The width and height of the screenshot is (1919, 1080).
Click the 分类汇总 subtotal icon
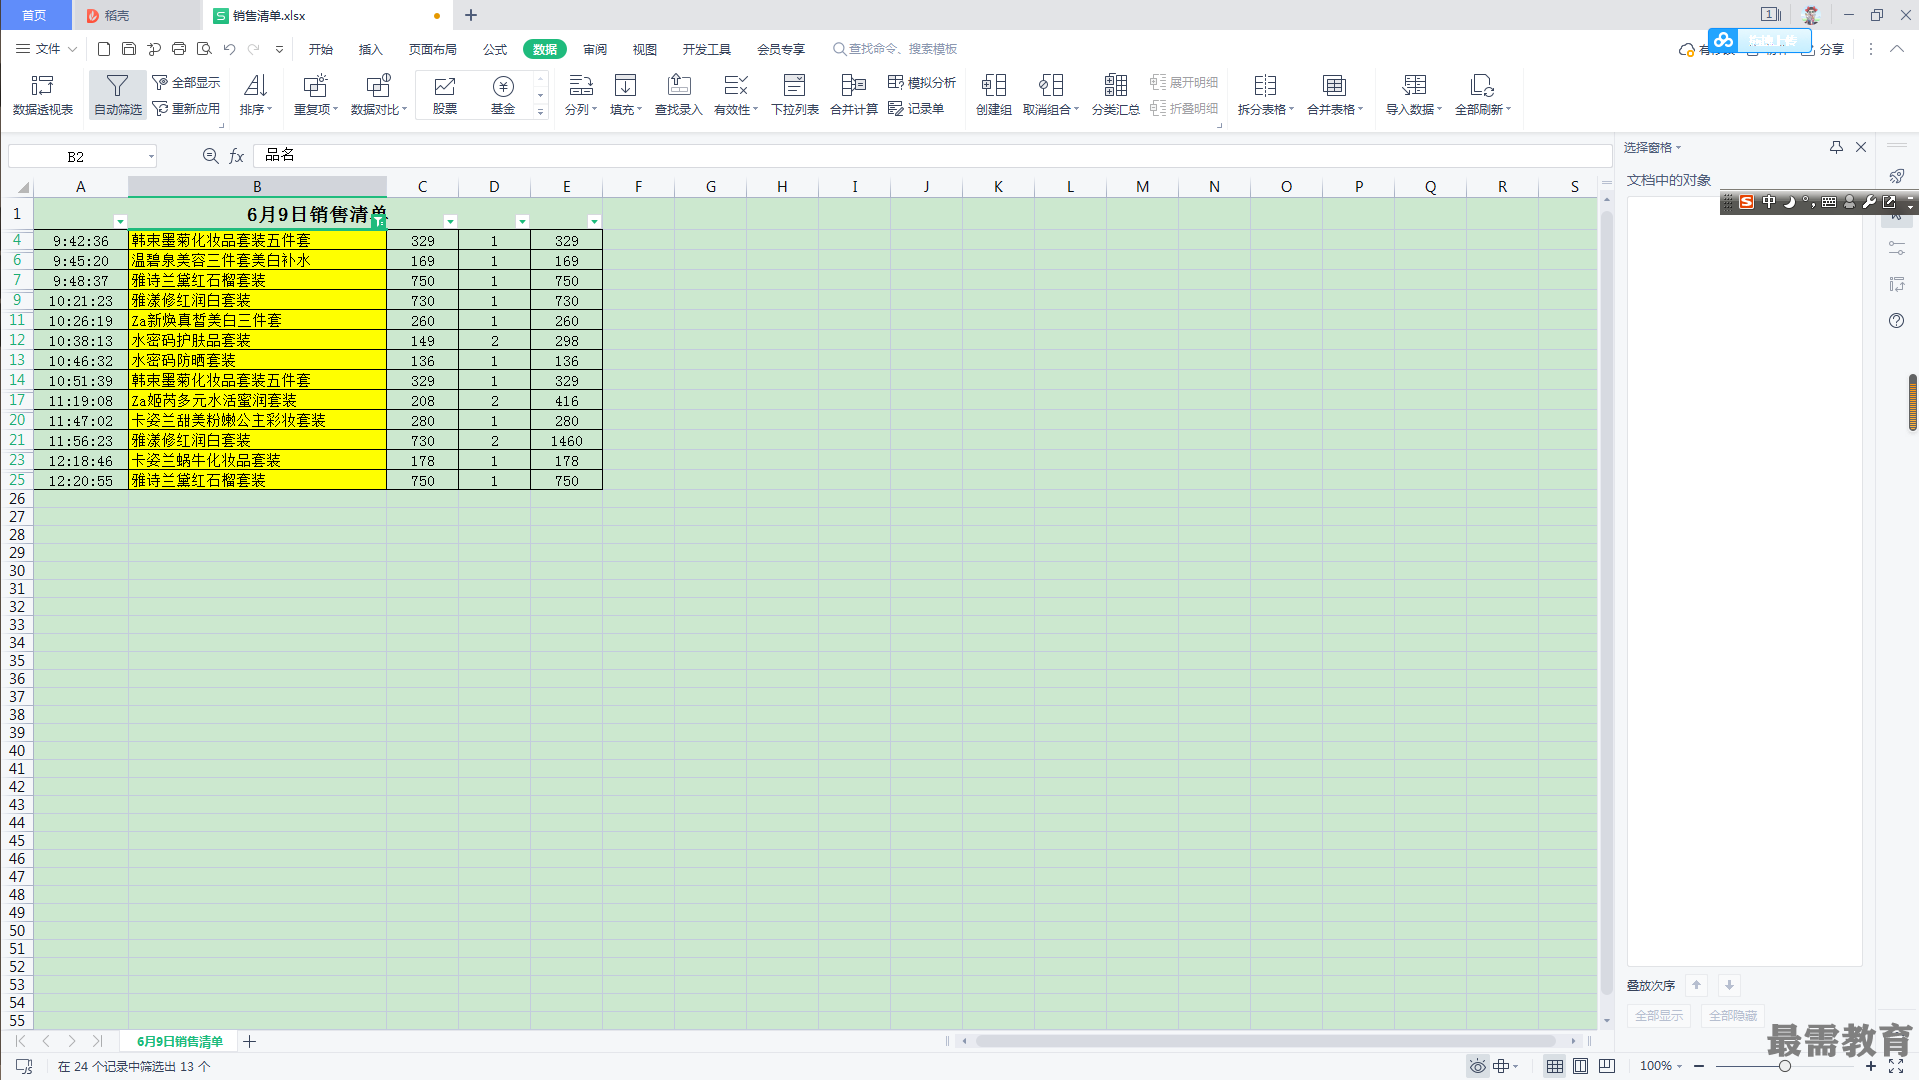tap(1116, 95)
